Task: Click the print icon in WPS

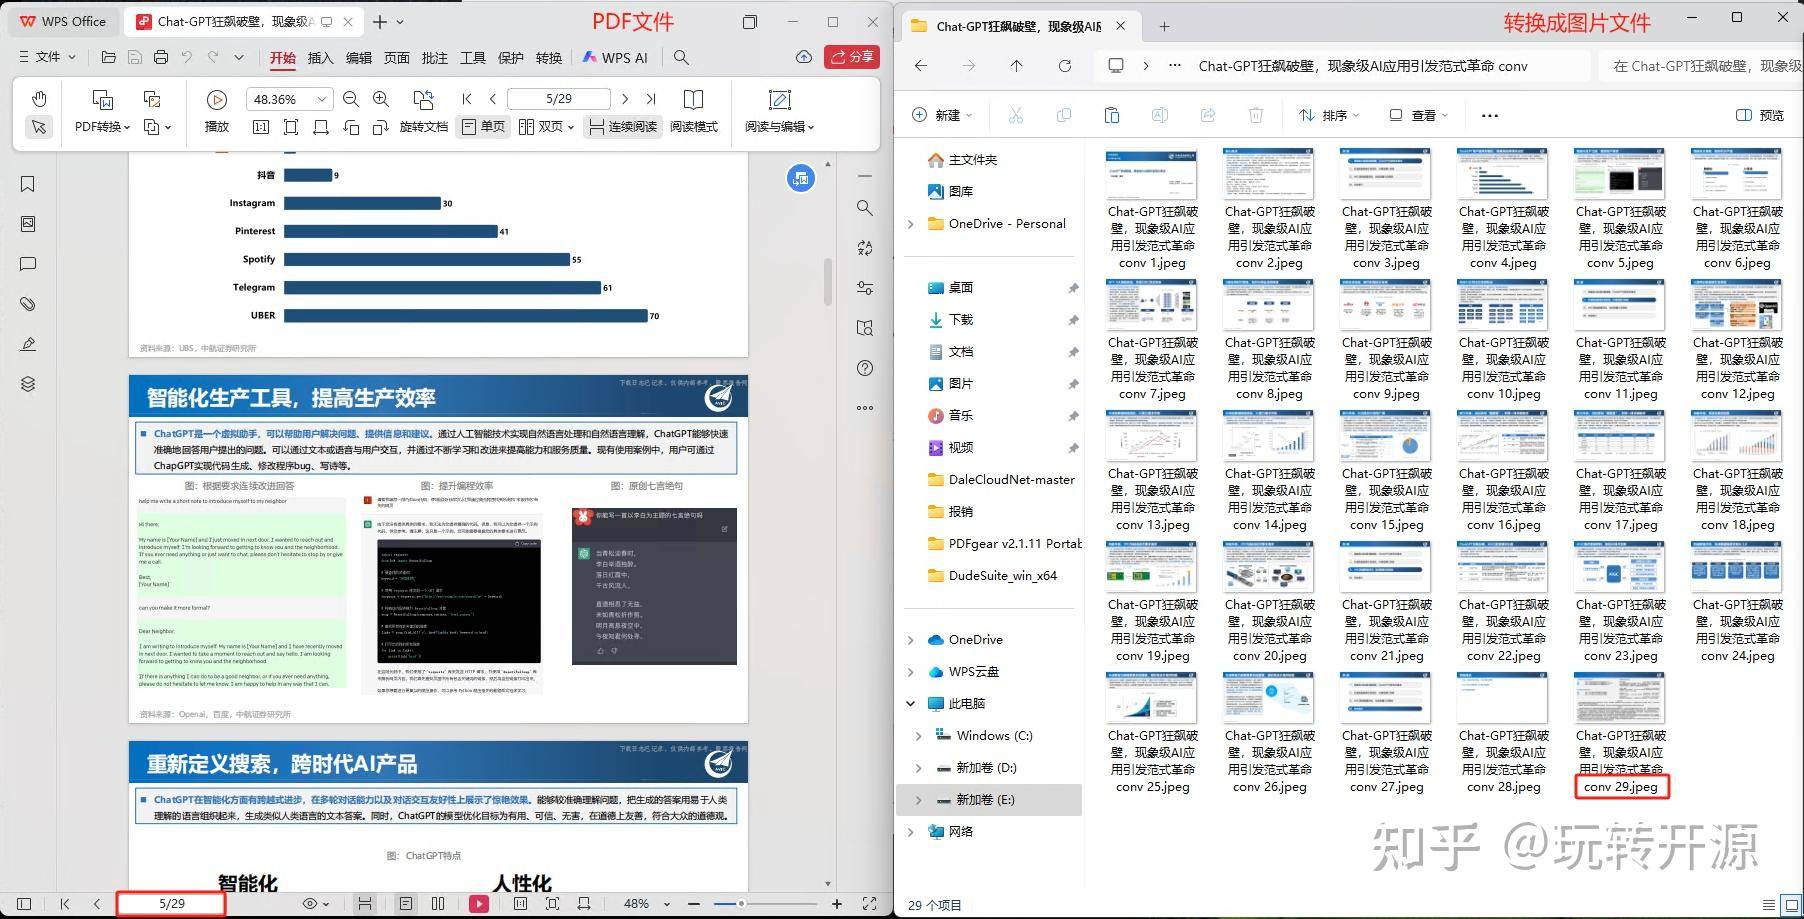Action: click(161, 57)
